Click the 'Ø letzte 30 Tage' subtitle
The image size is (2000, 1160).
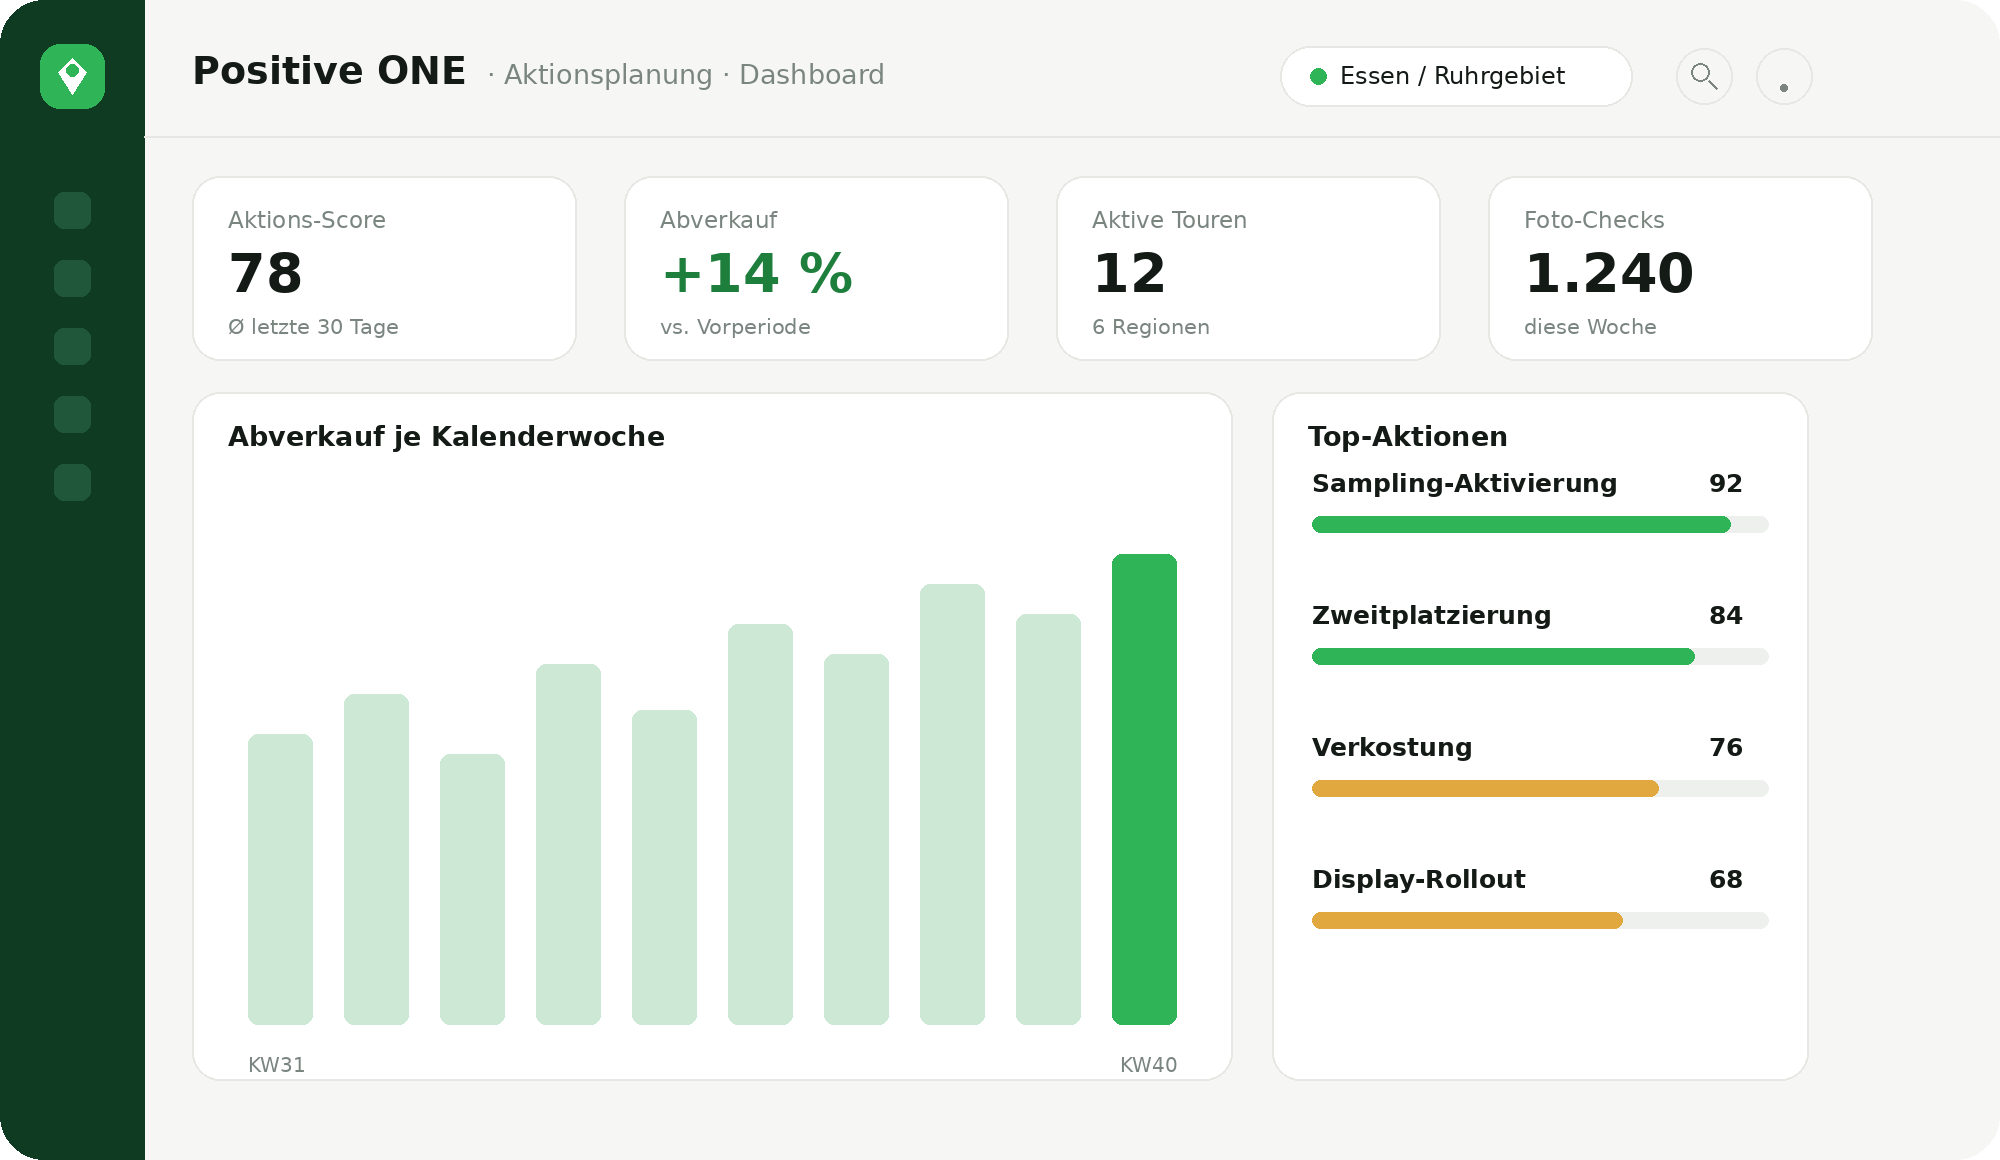coord(313,327)
